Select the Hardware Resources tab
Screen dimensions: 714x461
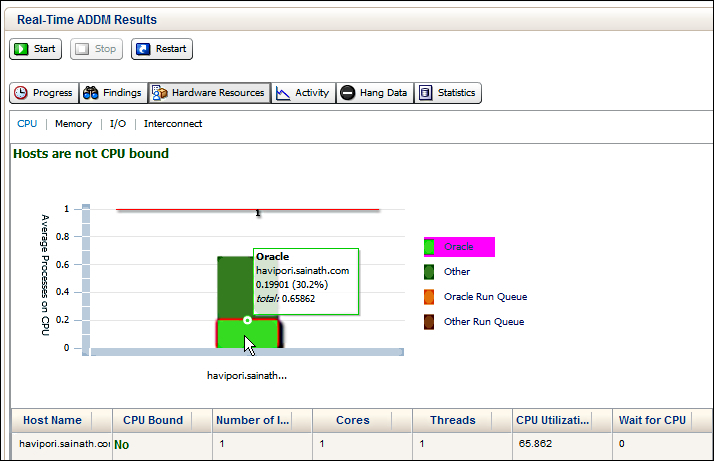coord(209,93)
